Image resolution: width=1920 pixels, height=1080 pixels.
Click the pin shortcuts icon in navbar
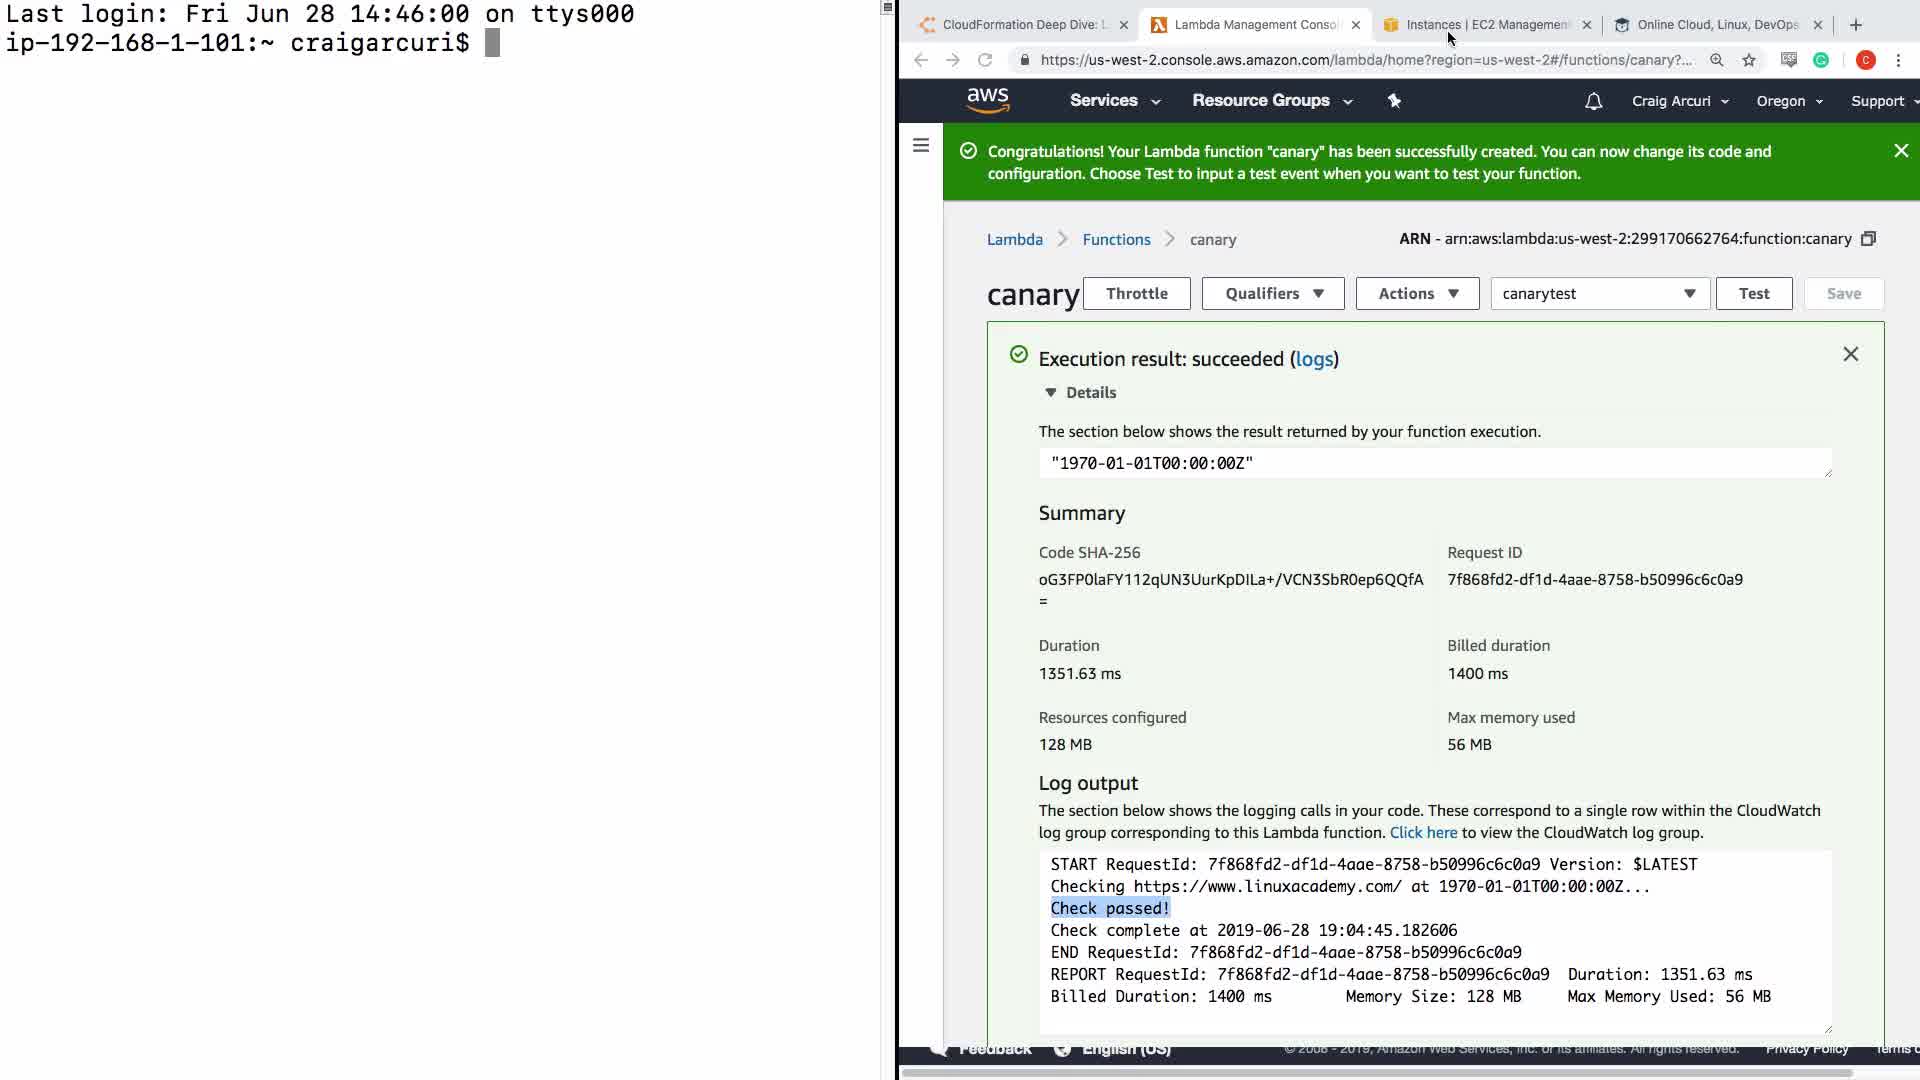[1394, 100]
